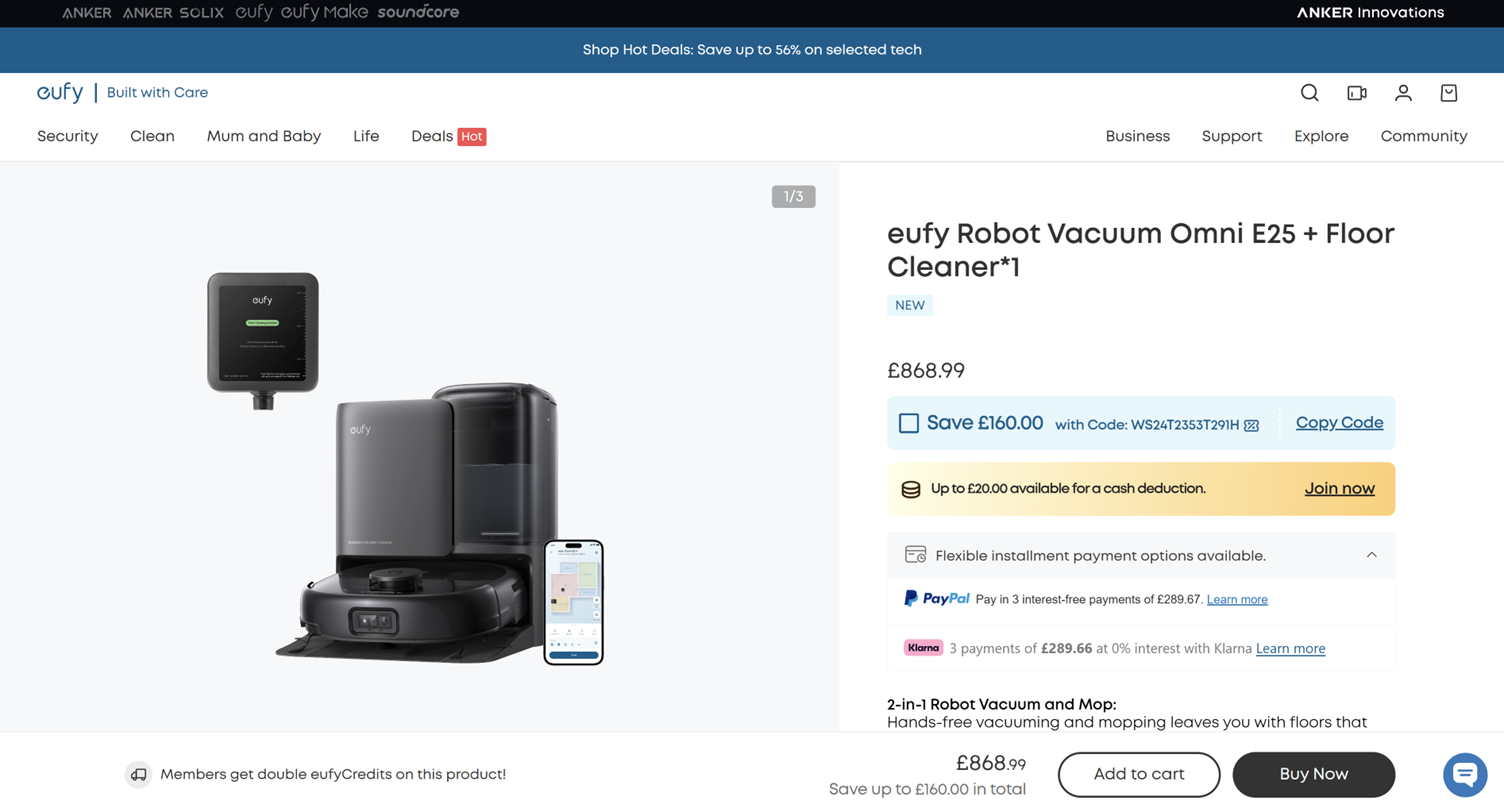
Task: Click the Add to cart button
Action: tap(1138, 774)
